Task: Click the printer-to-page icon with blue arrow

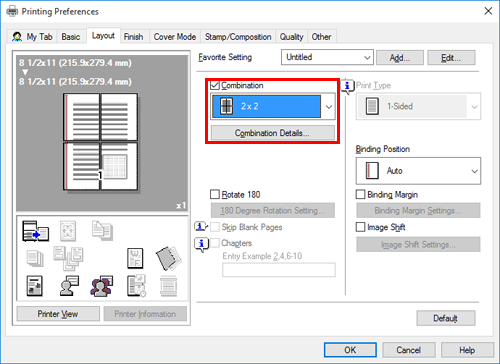Action: pos(35,231)
